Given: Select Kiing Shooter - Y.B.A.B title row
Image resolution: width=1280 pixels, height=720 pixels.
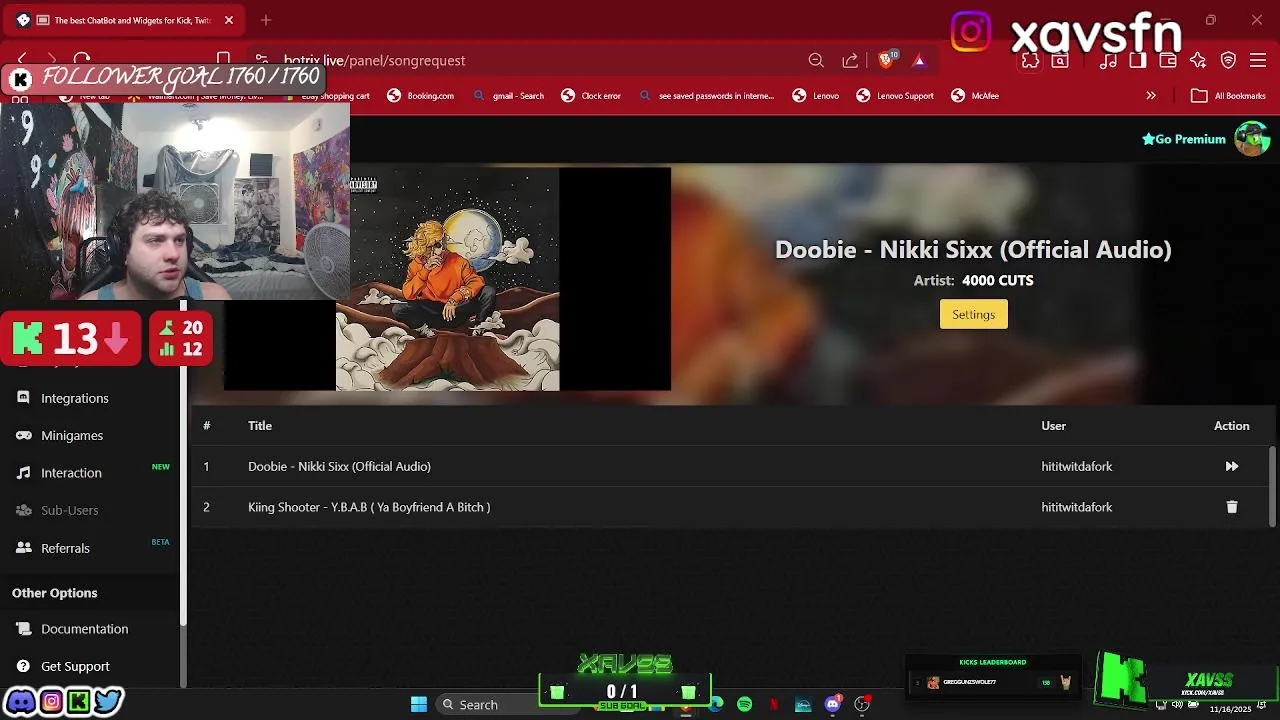Looking at the screenshot, I should point(369,507).
